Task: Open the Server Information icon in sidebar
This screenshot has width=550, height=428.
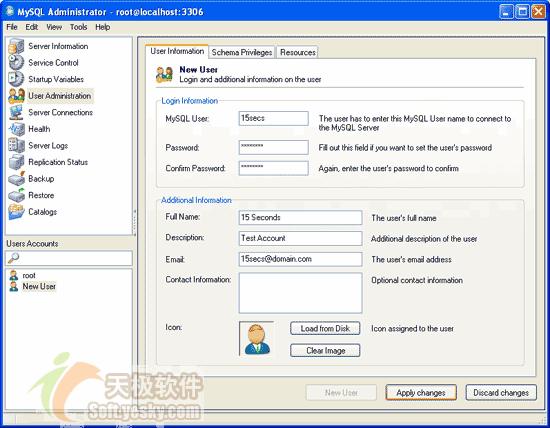Action: click(16, 46)
